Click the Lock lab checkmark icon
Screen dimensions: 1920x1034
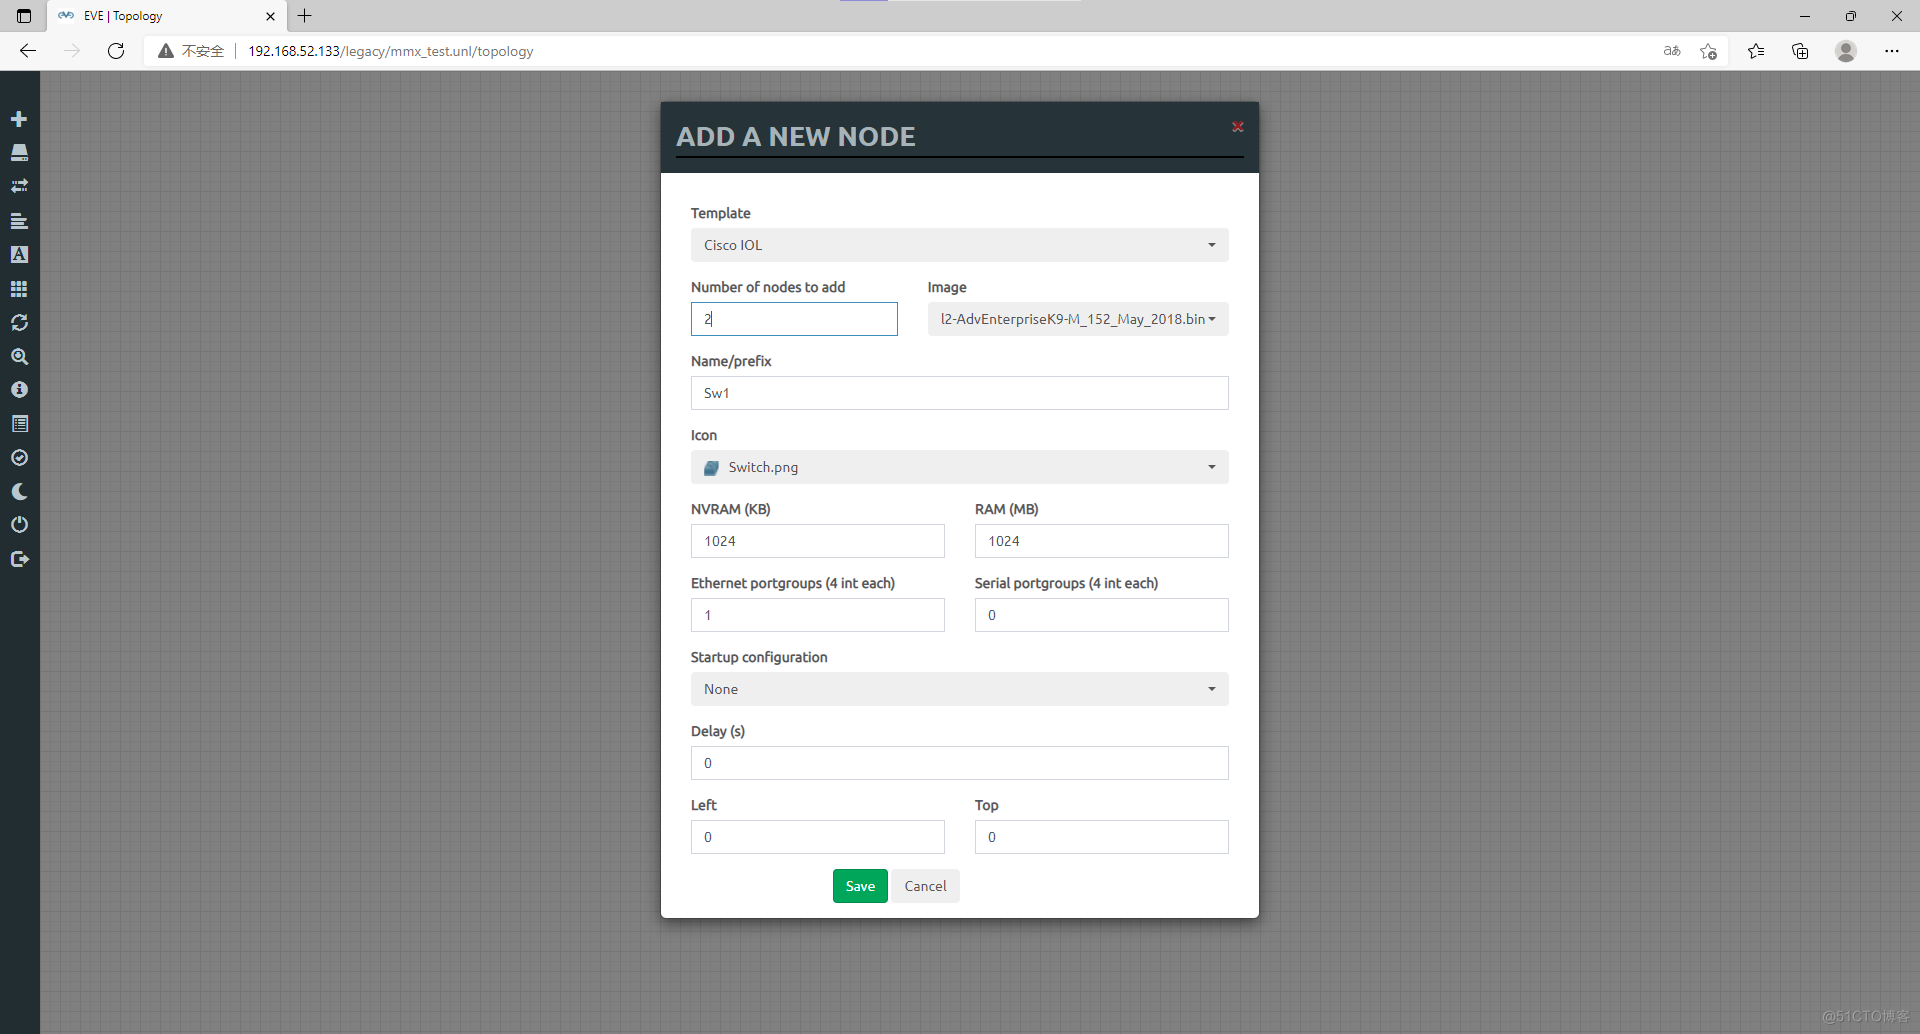[19, 458]
